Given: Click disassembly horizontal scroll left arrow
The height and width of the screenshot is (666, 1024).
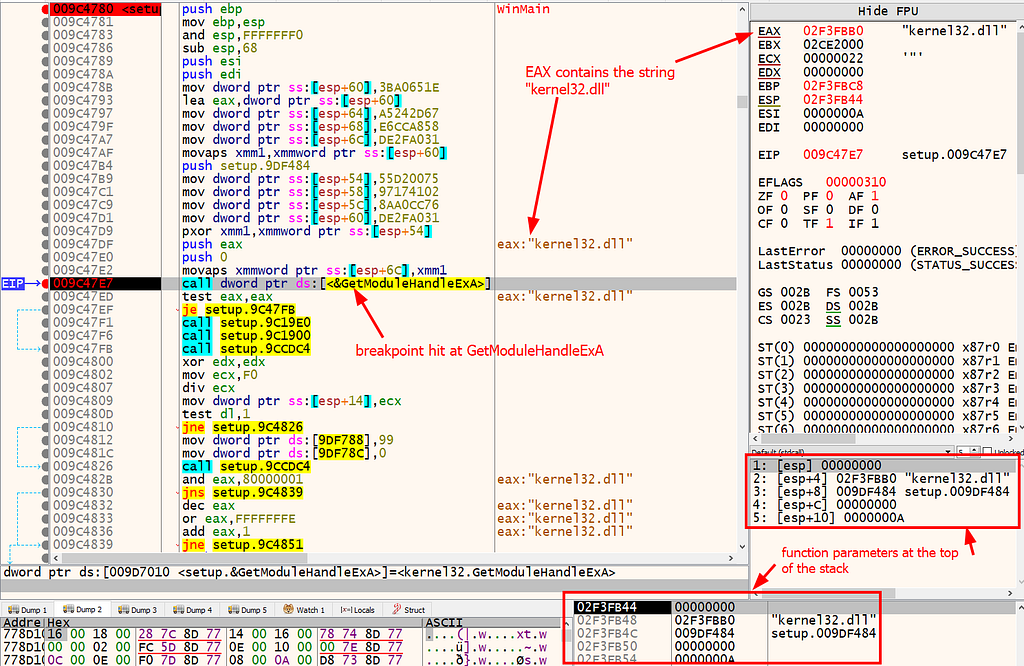Looking at the screenshot, I should tap(56, 558).
